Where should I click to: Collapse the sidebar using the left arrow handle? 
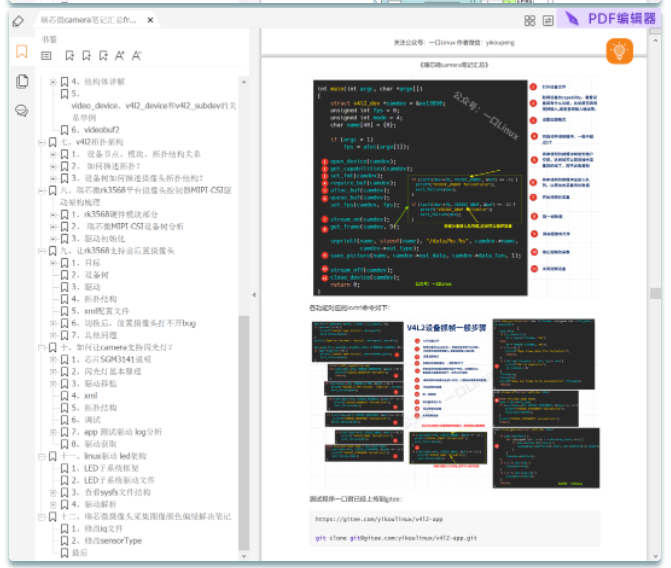254,295
